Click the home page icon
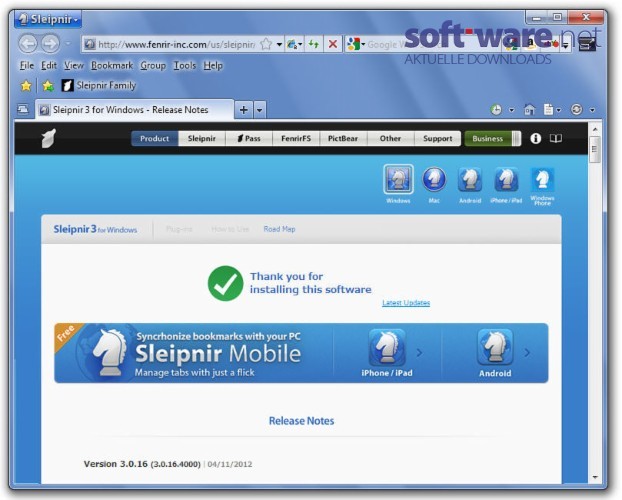This screenshot has width=622, height=500. (x=529, y=110)
